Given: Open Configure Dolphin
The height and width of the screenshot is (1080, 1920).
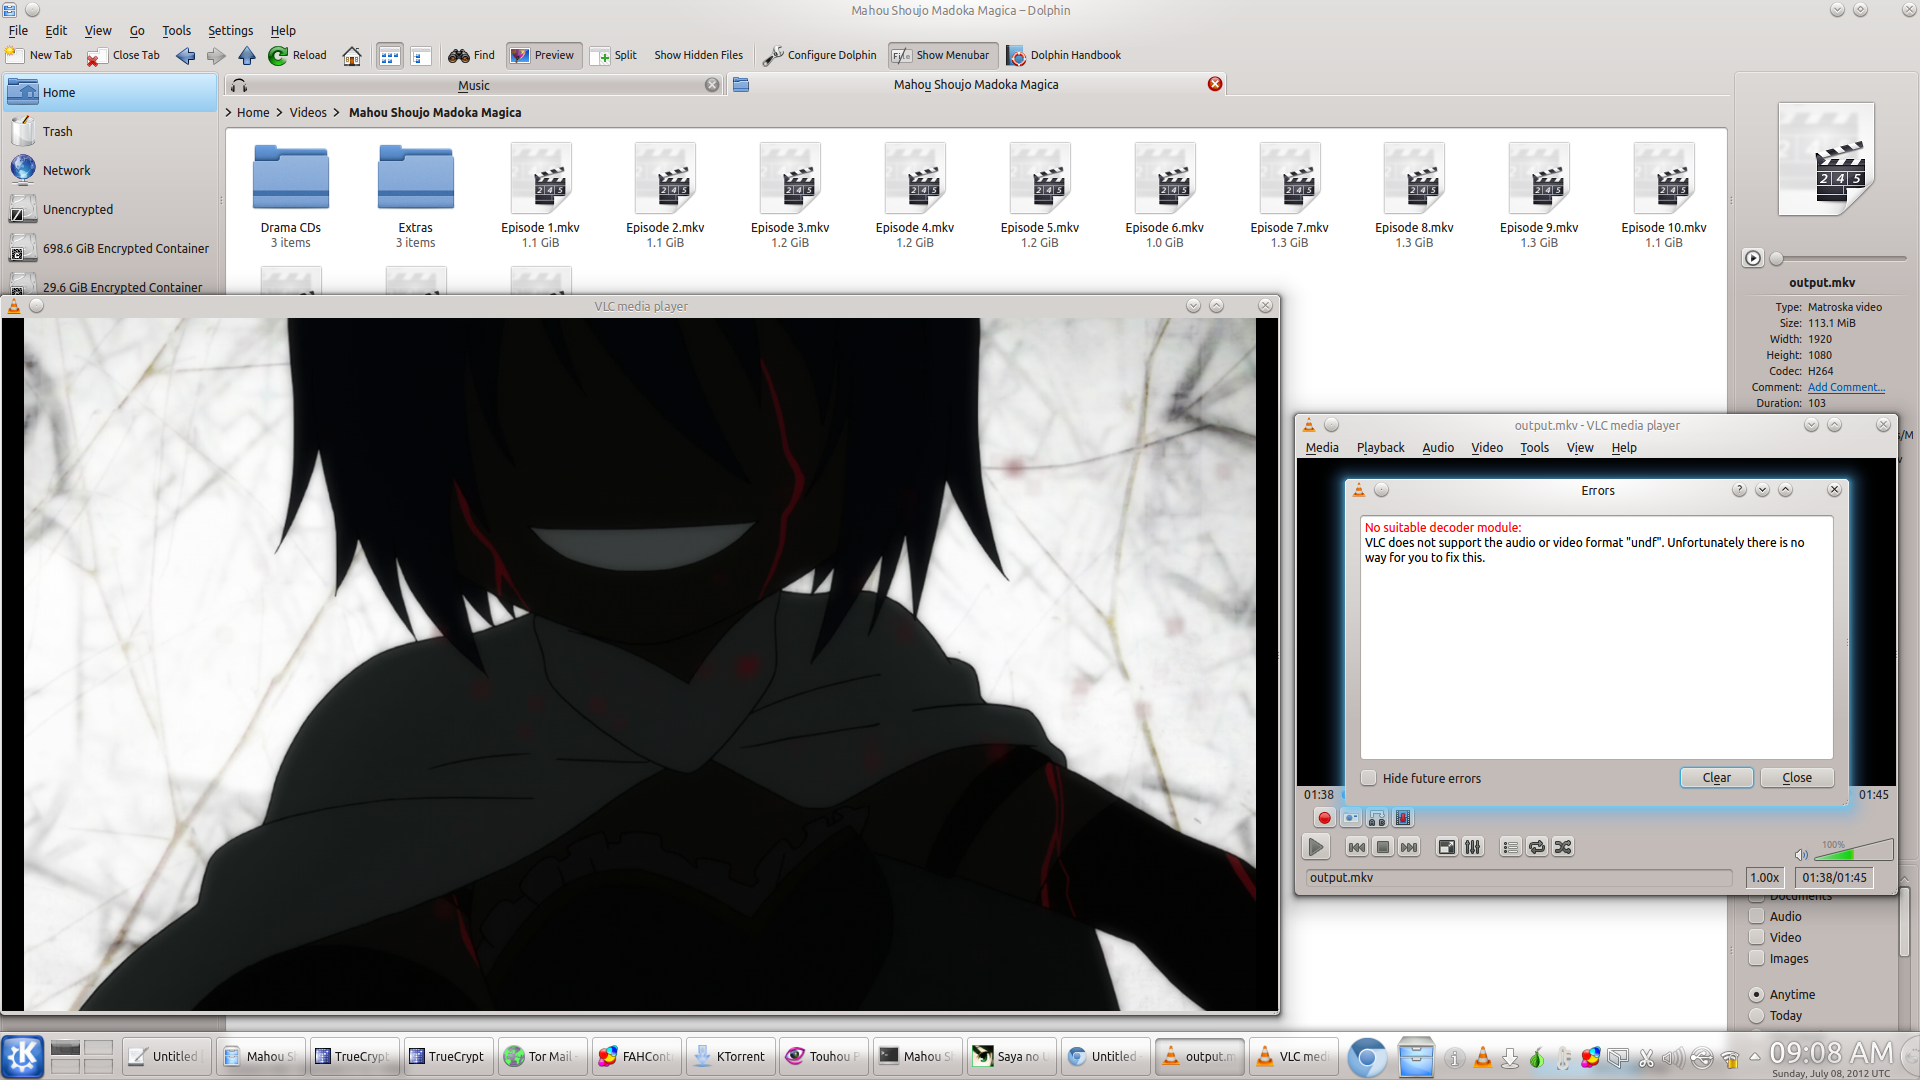Looking at the screenshot, I should [819, 56].
